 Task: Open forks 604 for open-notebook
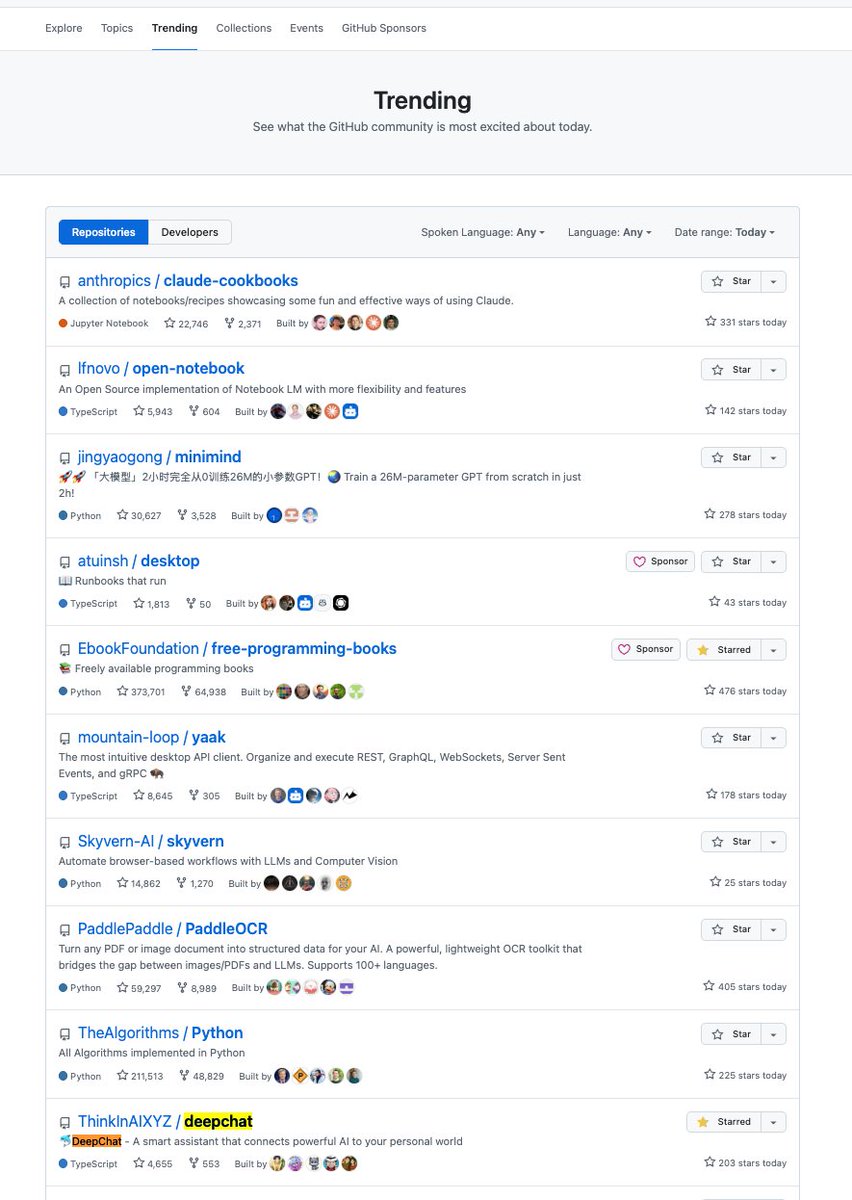(203, 411)
